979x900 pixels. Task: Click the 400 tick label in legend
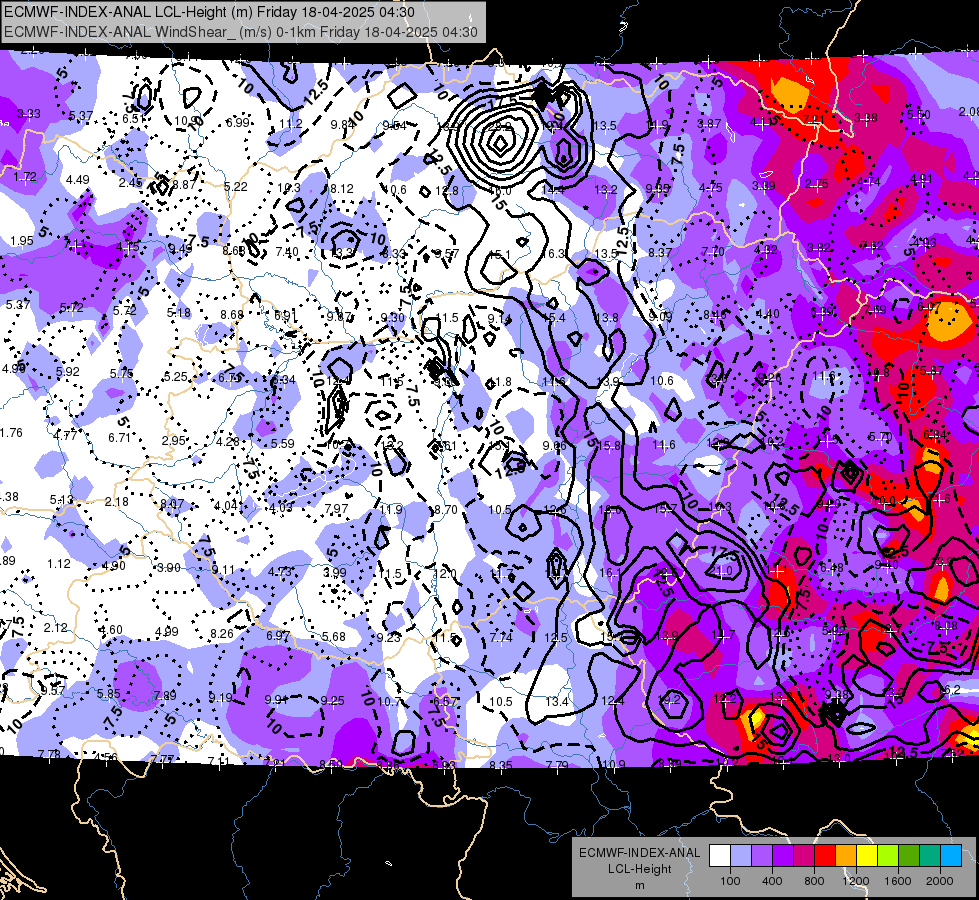[x=772, y=881]
